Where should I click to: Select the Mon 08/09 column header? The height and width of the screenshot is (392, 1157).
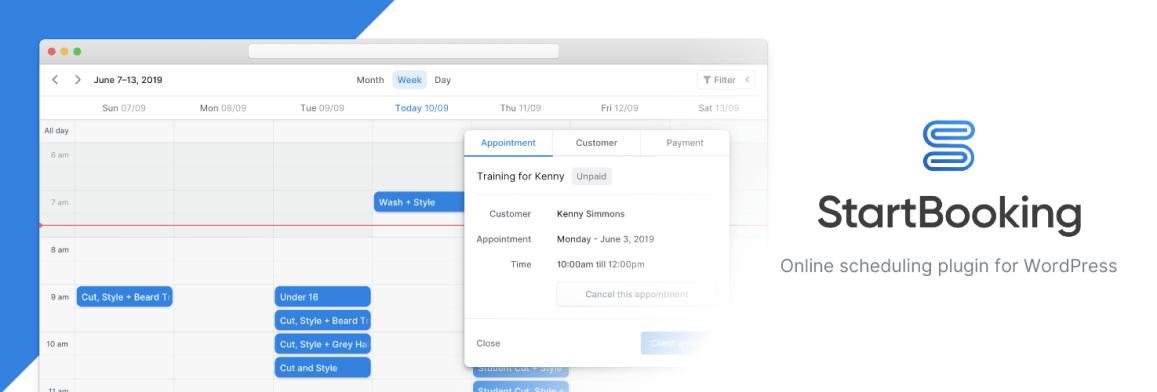[223, 108]
